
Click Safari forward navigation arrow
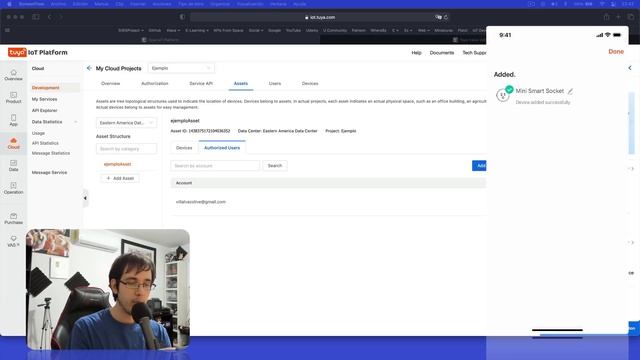coord(61,17)
